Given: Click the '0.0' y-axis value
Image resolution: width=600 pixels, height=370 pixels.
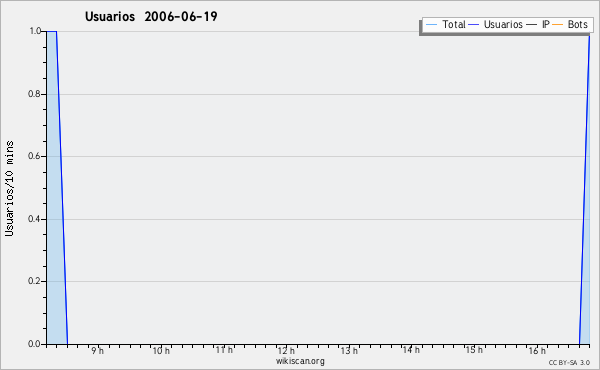Looking at the screenshot, I should pos(34,344).
